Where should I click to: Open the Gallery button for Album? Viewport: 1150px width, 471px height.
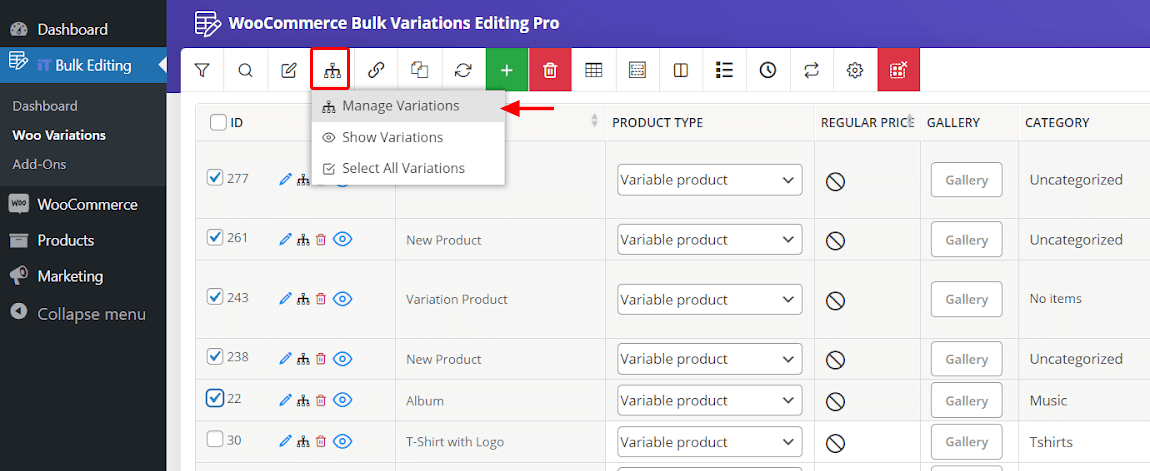coord(967,401)
